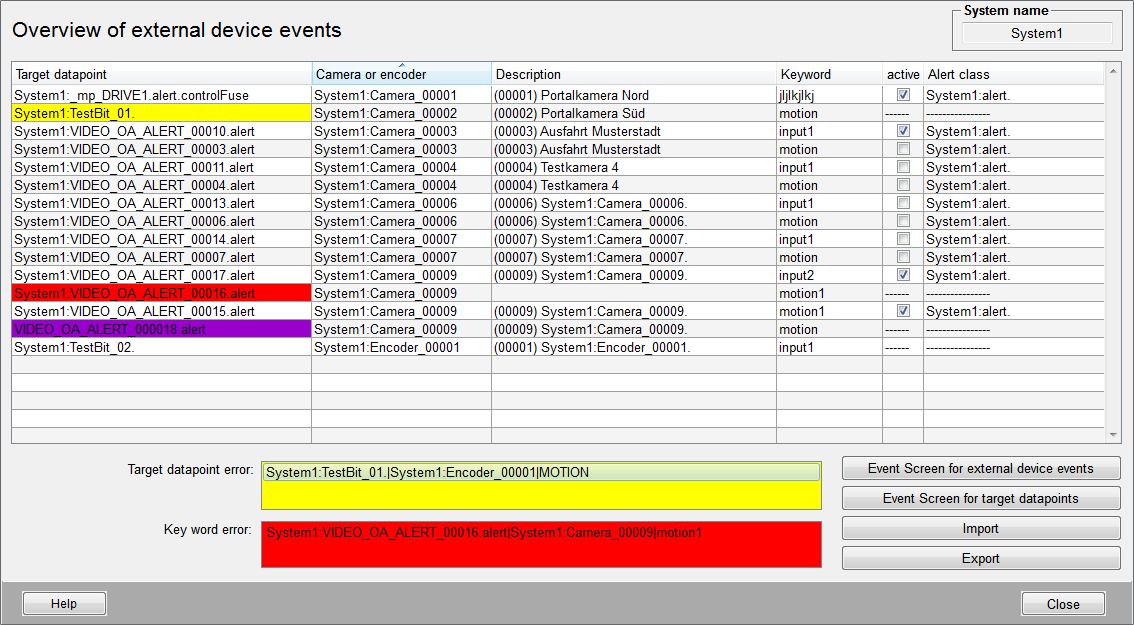Sort by Camera or encoder column header

point(401,75)
